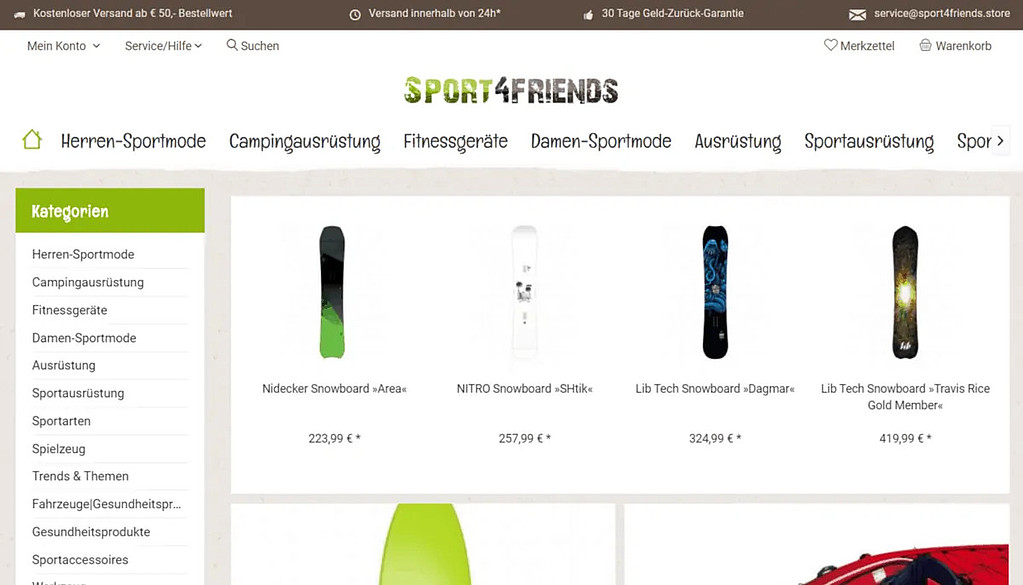The height and width of the screenshot is (585, 1023).
Task: Expand the Service/Hilfe dropdown
Action: tap(163, 46)
